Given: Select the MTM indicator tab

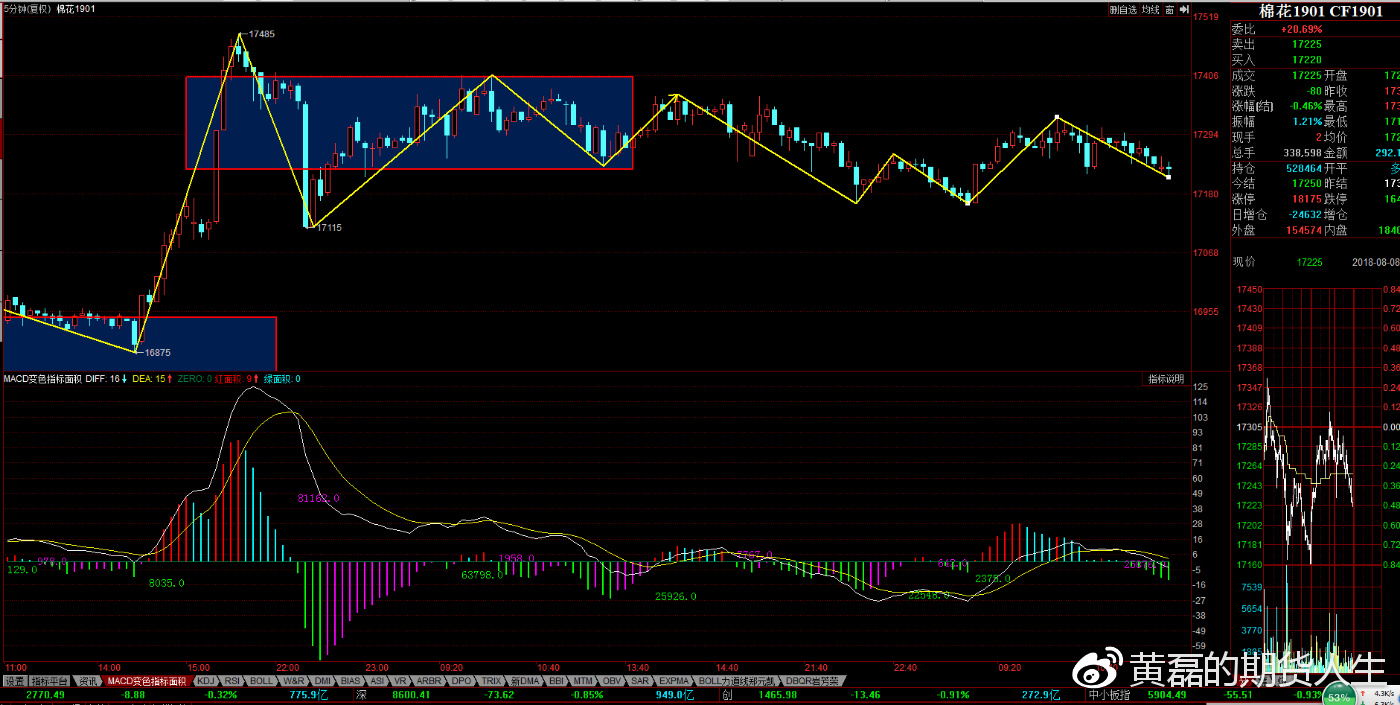Looking at the screenshot, I should pos(584,681).
